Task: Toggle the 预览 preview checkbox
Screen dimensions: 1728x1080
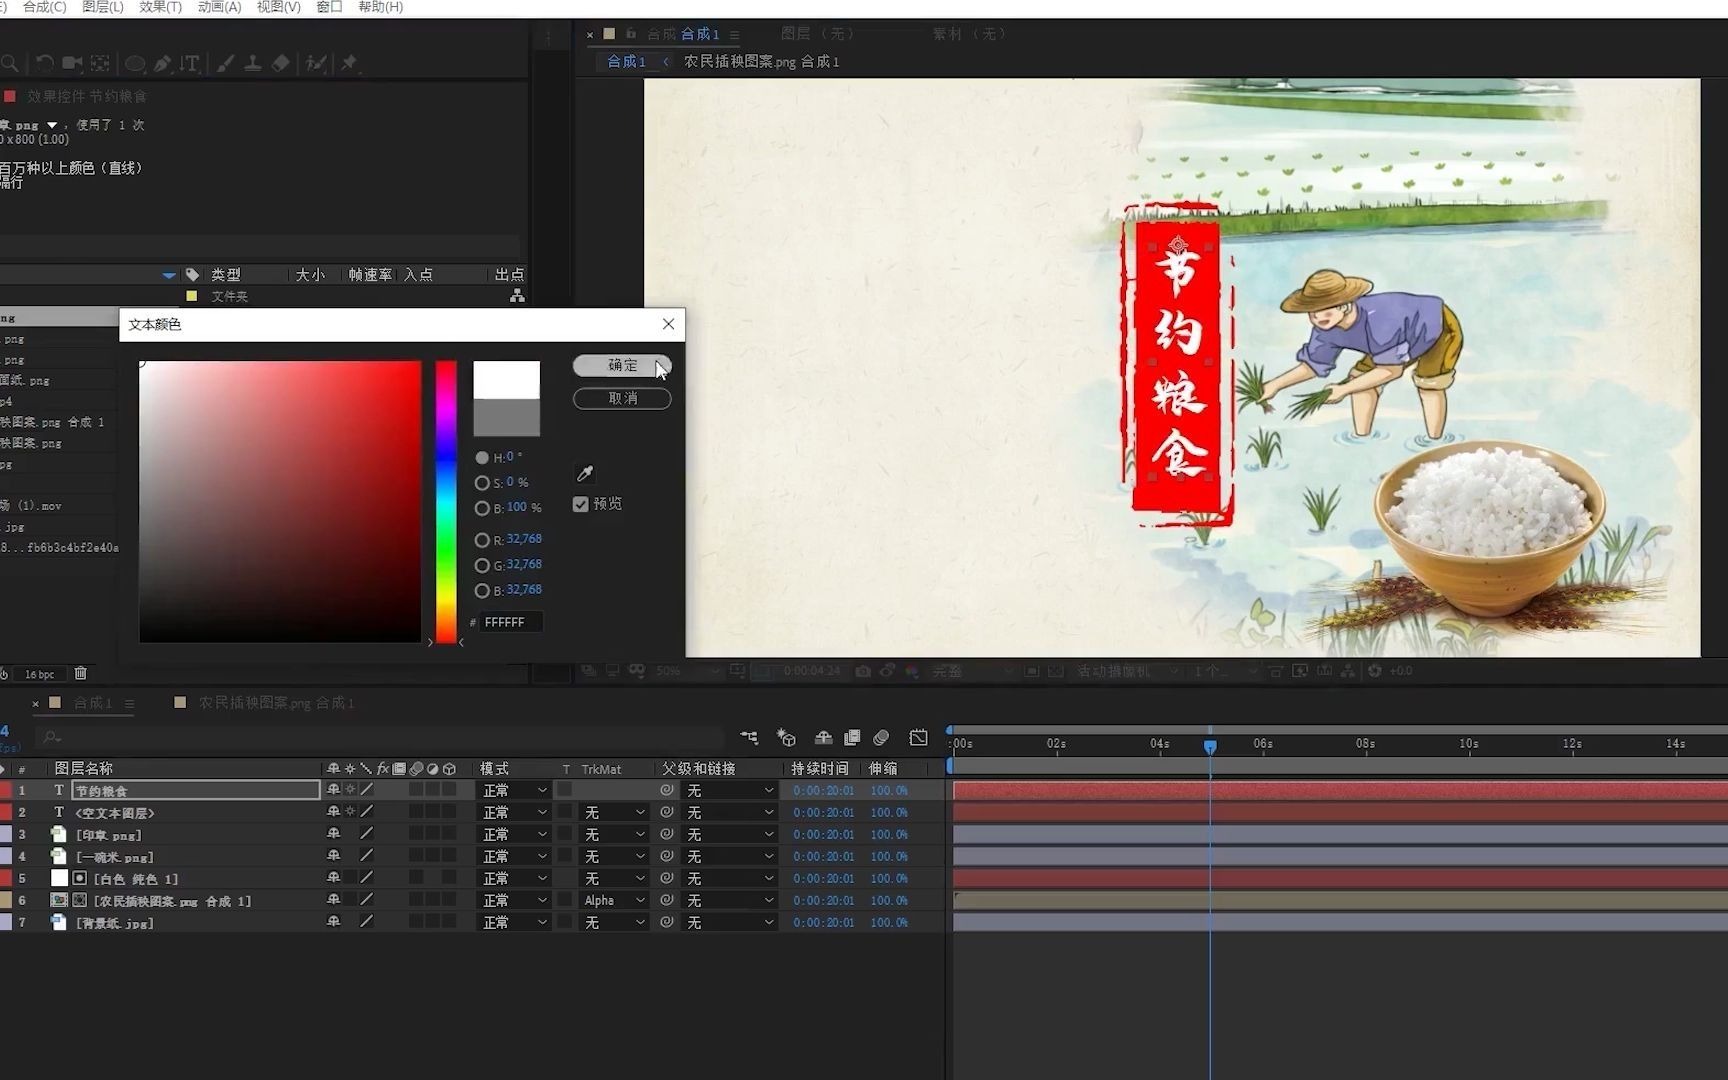Action: [580, 504]
